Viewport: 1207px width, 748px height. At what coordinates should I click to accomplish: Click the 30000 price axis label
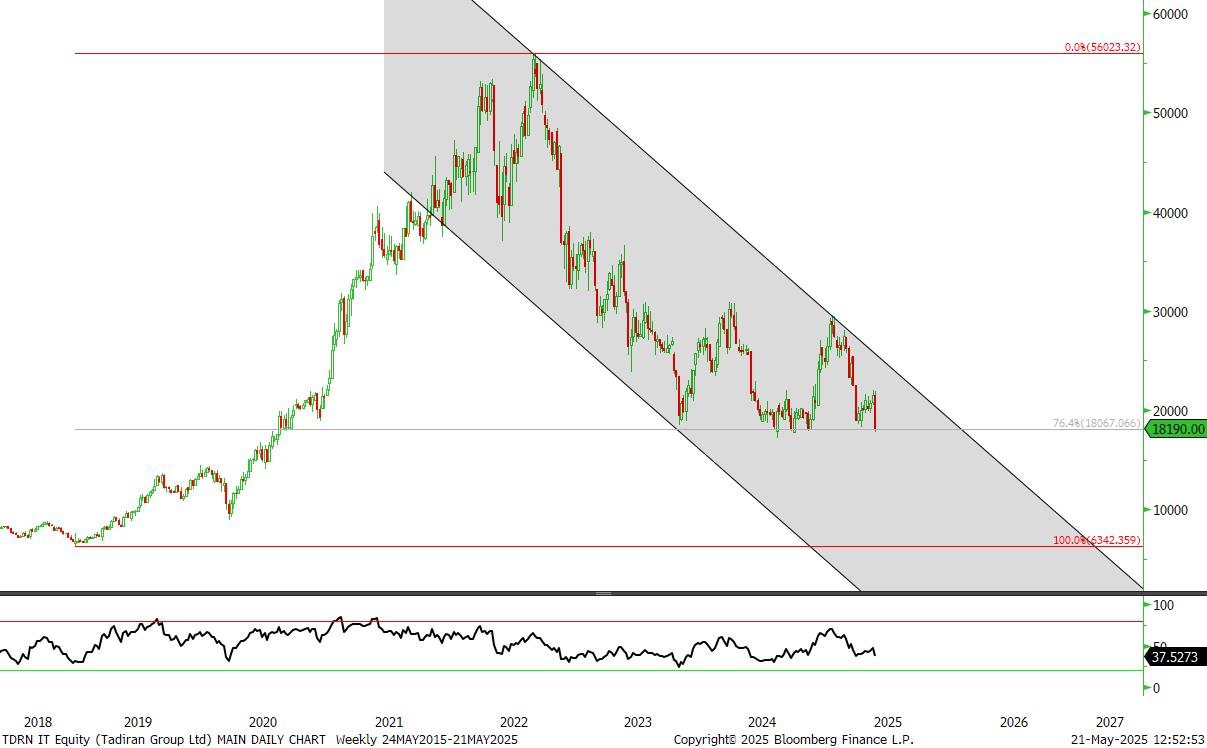pyautogui.click(x=1170, y=311)
